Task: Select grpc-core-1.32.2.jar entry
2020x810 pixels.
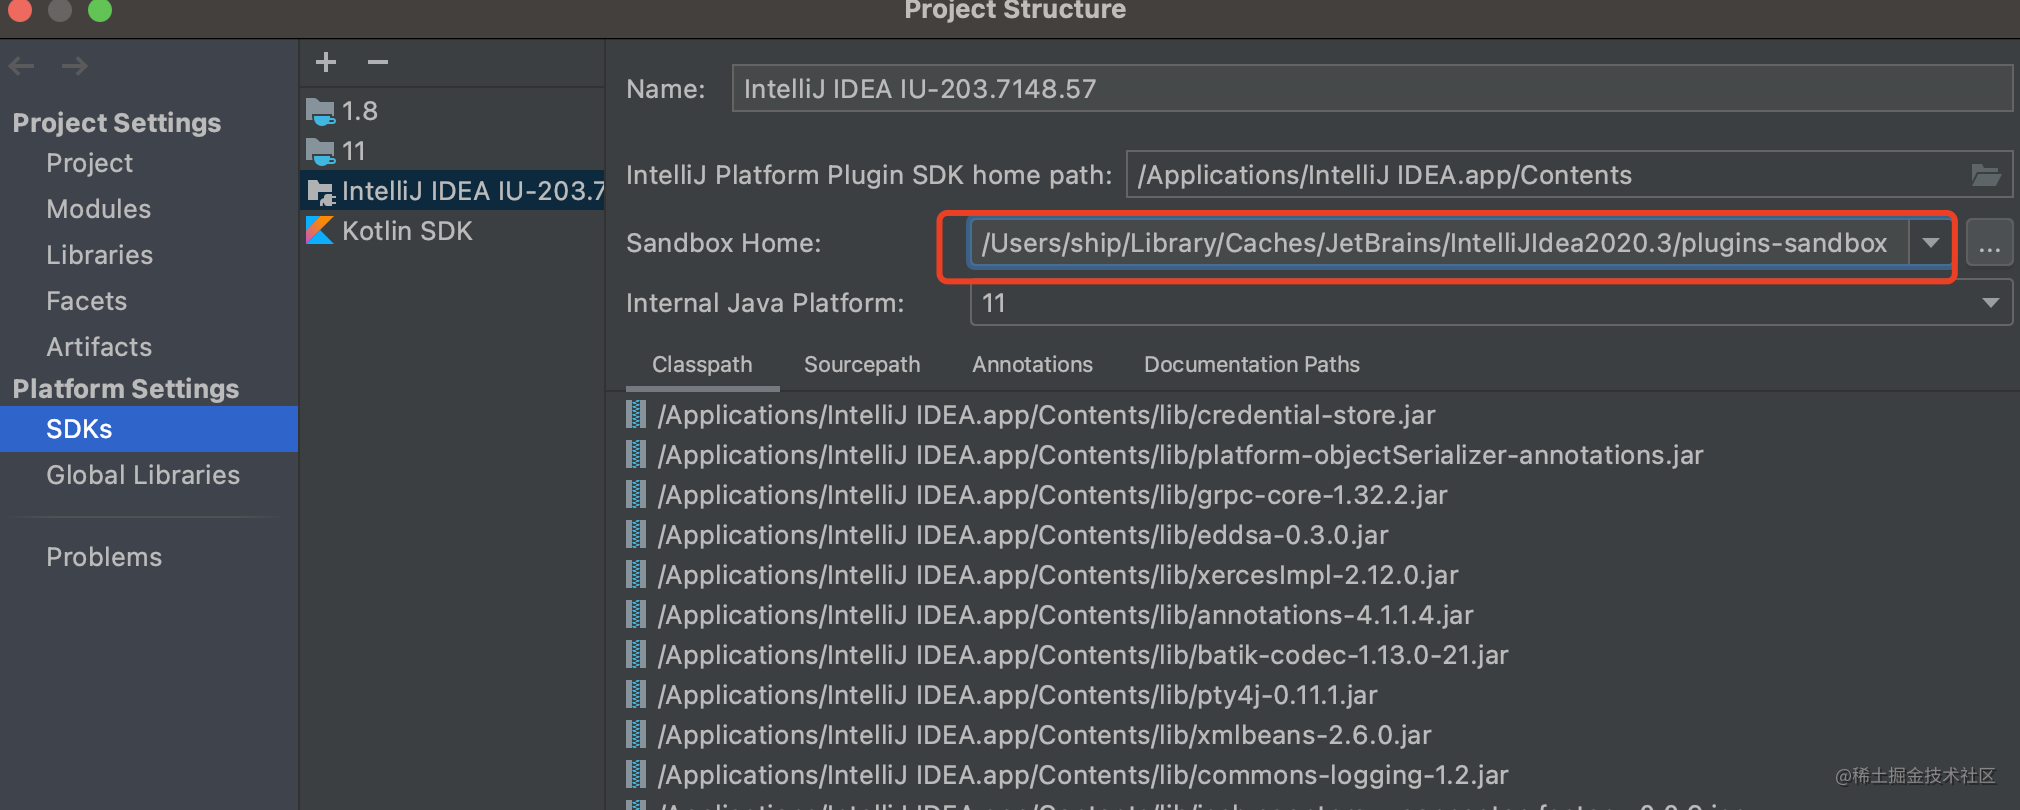Action: 1052,495
